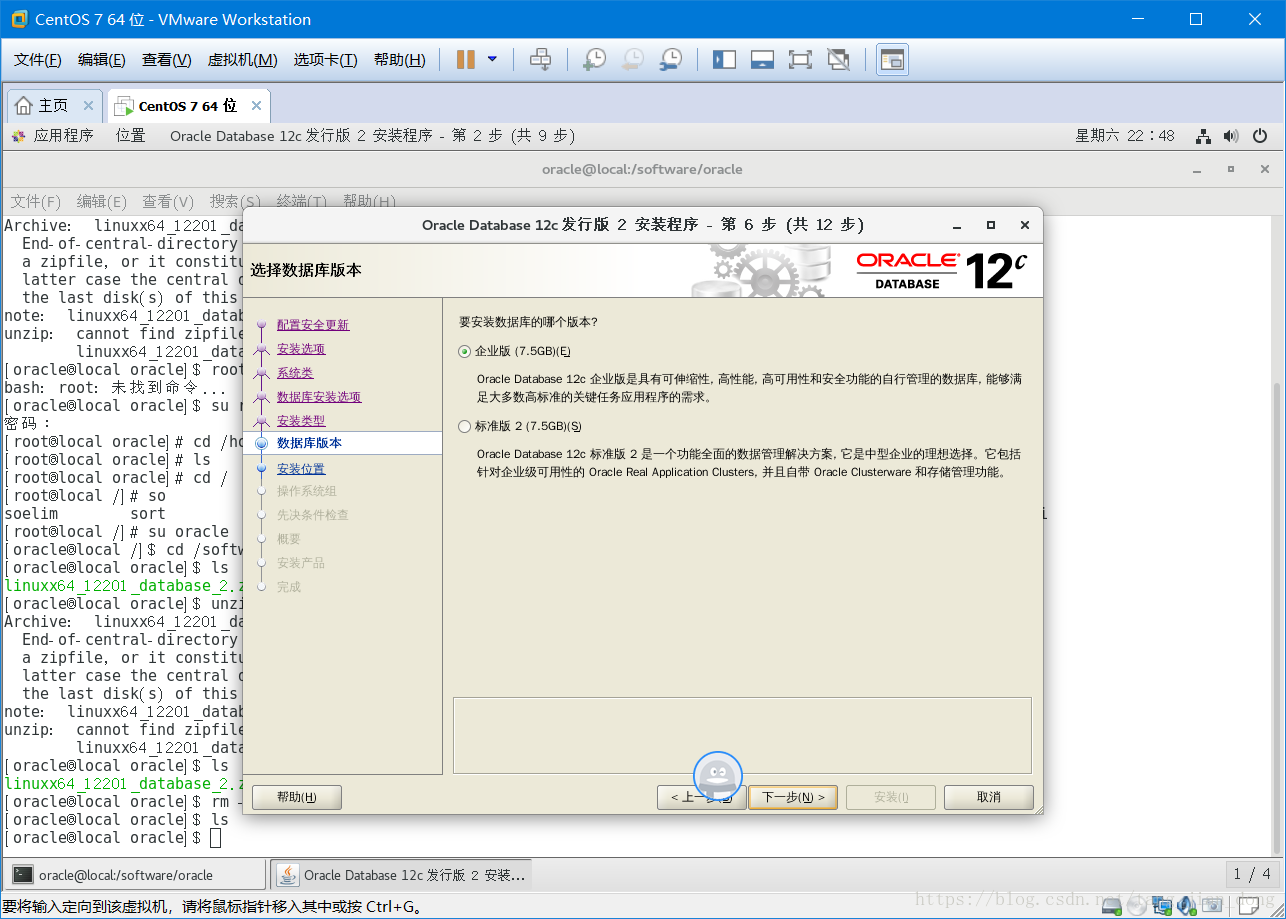Screen dimensions: 1286x919
Task: Click the CD/DVD drive status icon
Action: point(1137,906)
